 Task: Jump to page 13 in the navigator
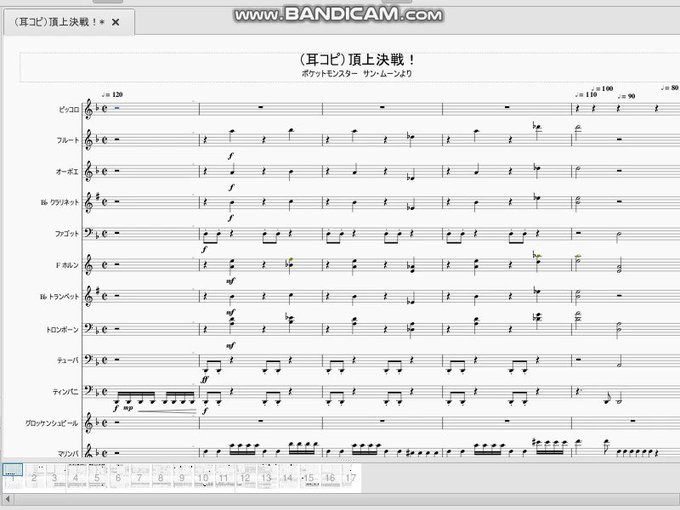click(266, 477)
